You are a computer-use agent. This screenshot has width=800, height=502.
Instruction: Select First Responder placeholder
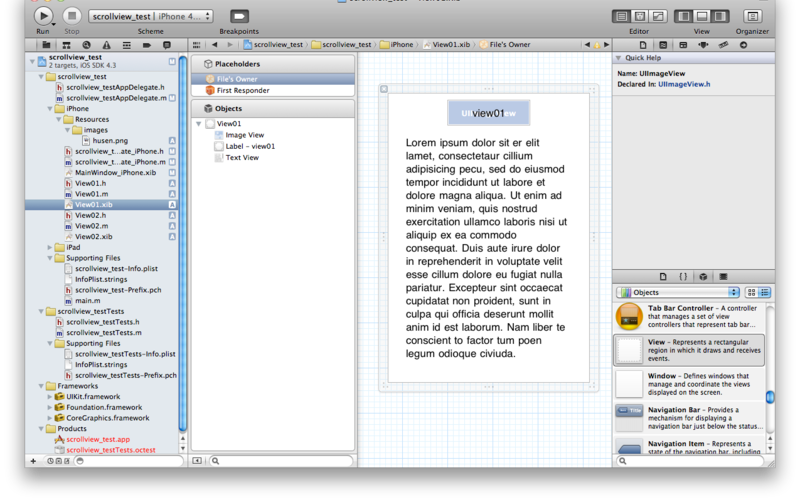273,90
